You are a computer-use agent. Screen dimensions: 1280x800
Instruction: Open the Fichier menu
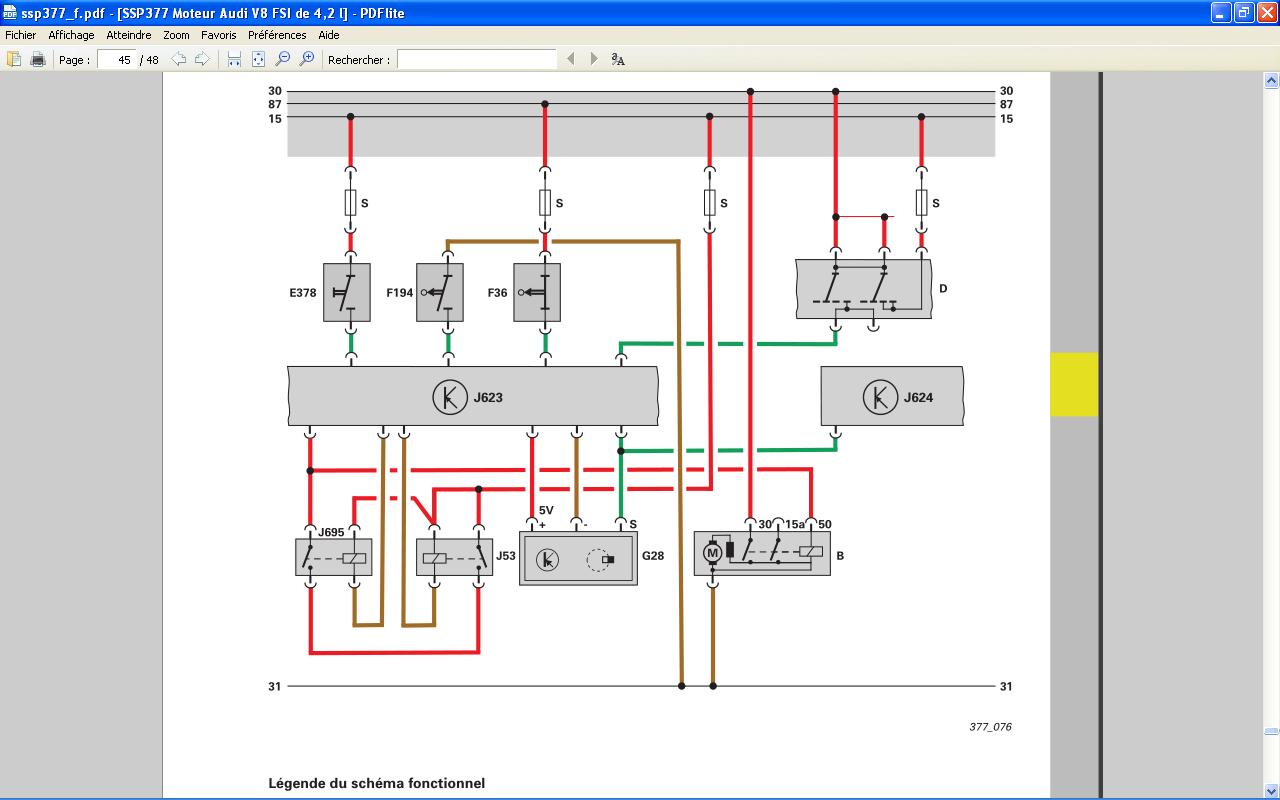pyautogui.click(x=20, y=34)
